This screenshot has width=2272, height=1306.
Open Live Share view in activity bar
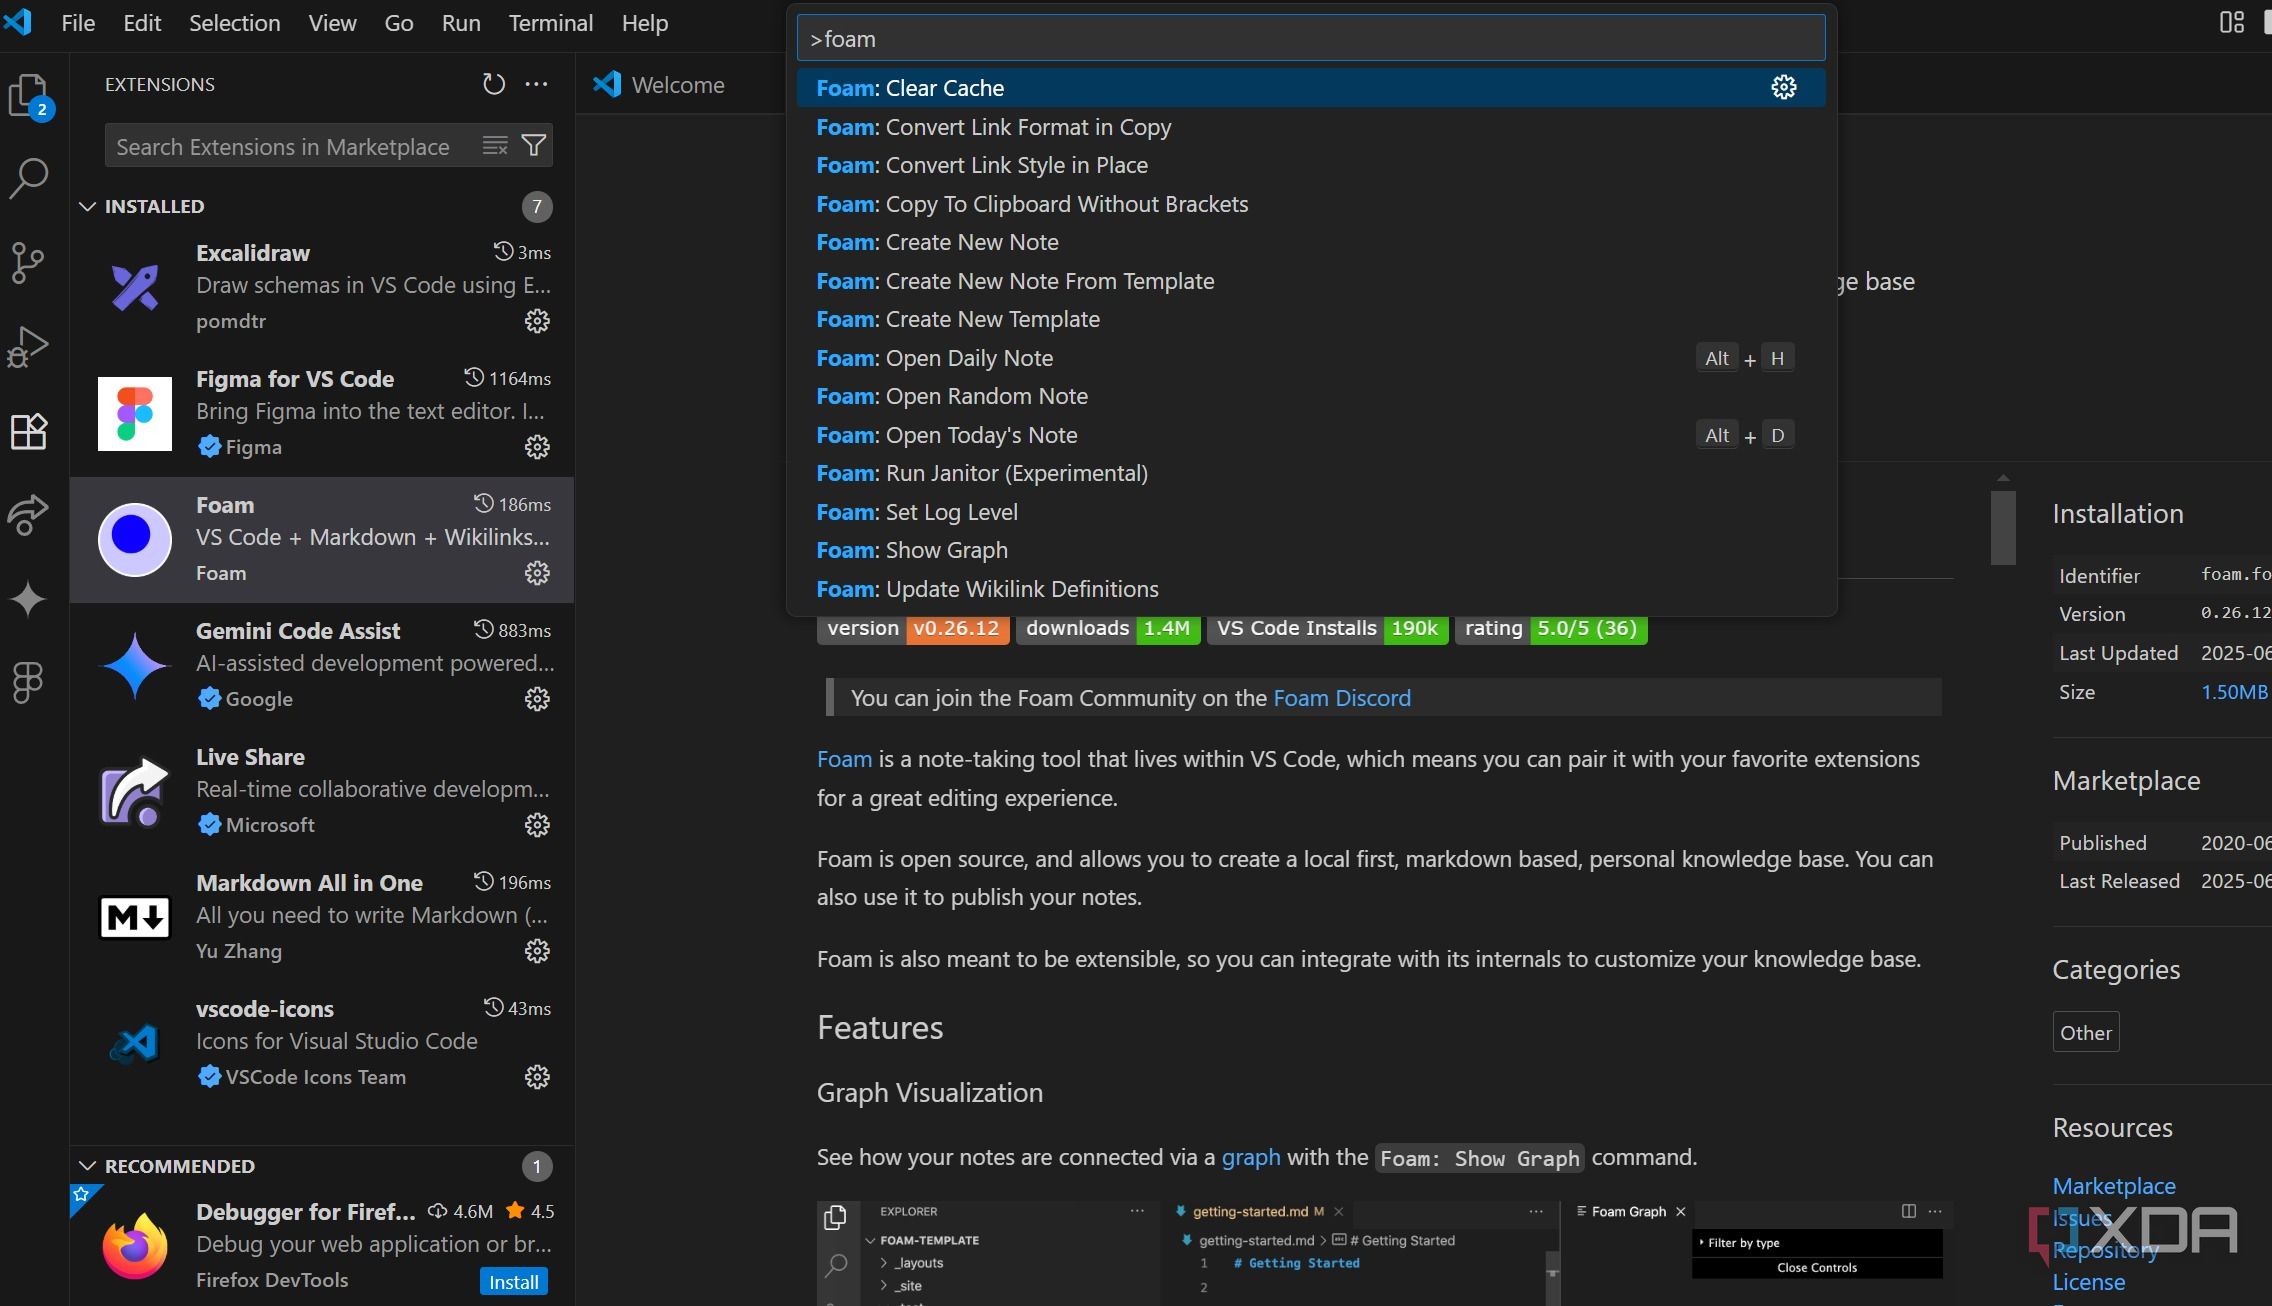click(x=28, y=515)
